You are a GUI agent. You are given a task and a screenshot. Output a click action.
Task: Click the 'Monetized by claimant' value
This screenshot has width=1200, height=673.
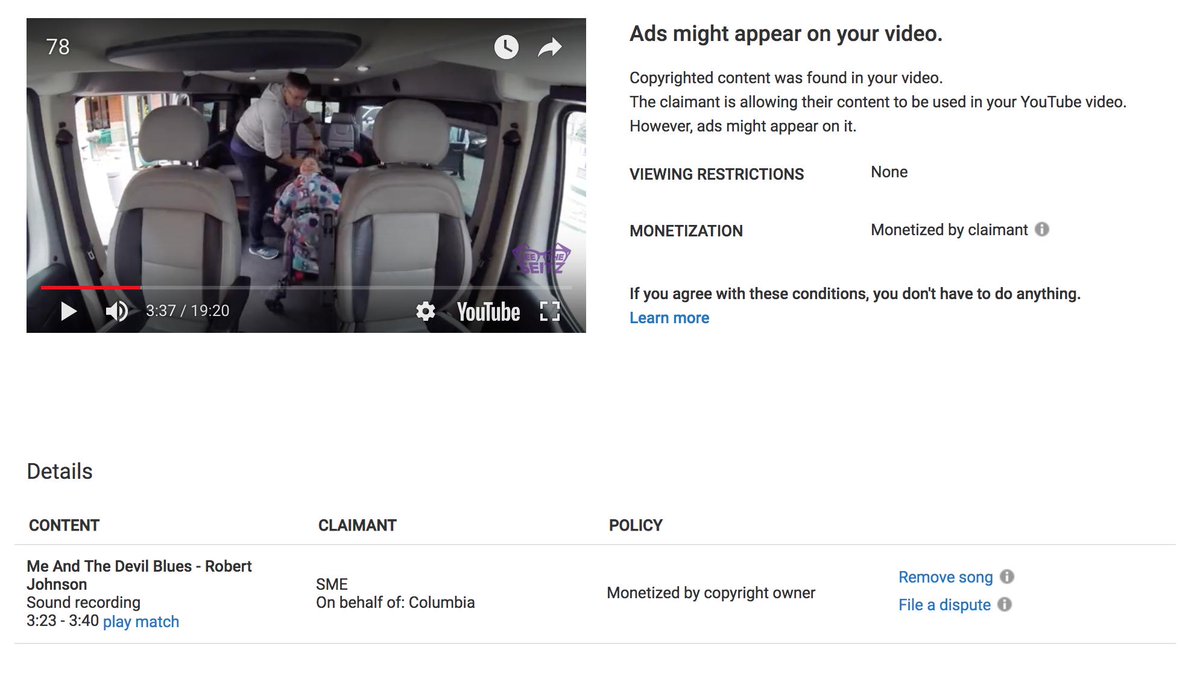pyautogui.click(x=949, y=230)
